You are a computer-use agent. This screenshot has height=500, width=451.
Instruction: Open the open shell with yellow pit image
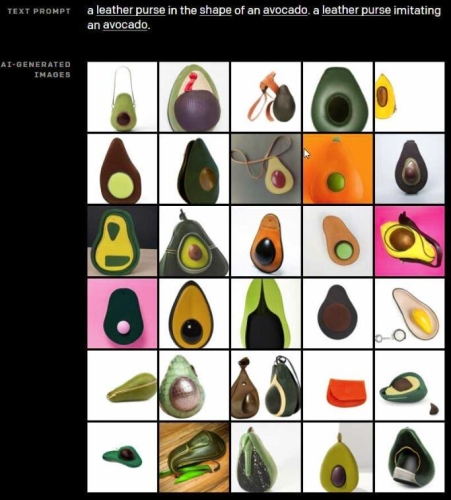click(410, 313)
